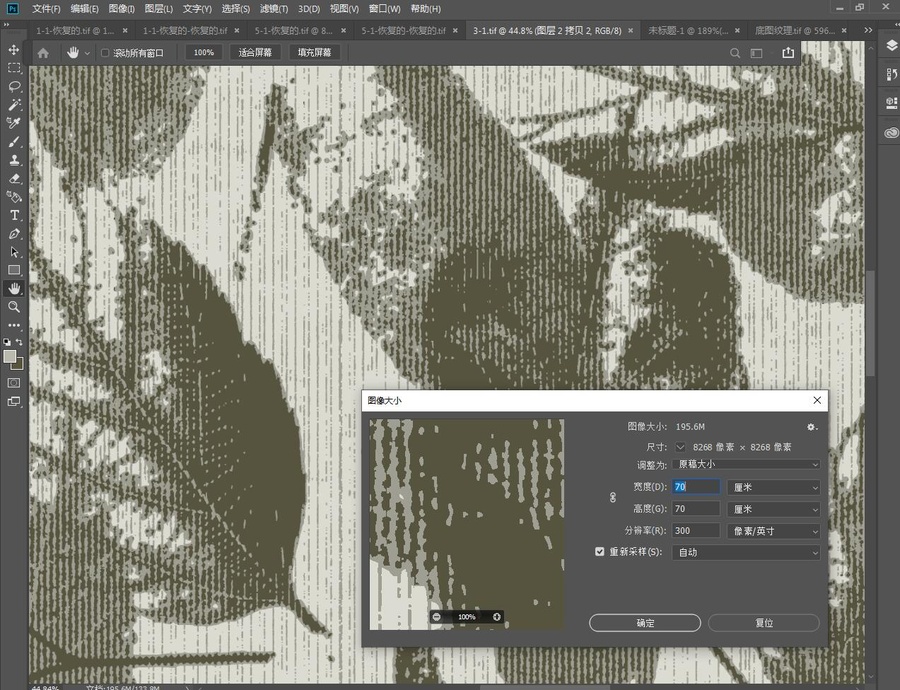Set the foreground color swatch
Screen dimensions: 900x690
(x=9, y=356)
